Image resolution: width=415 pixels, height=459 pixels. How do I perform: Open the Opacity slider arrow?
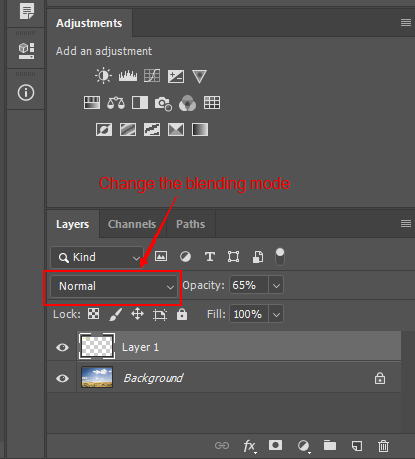[x=276, y=285]
